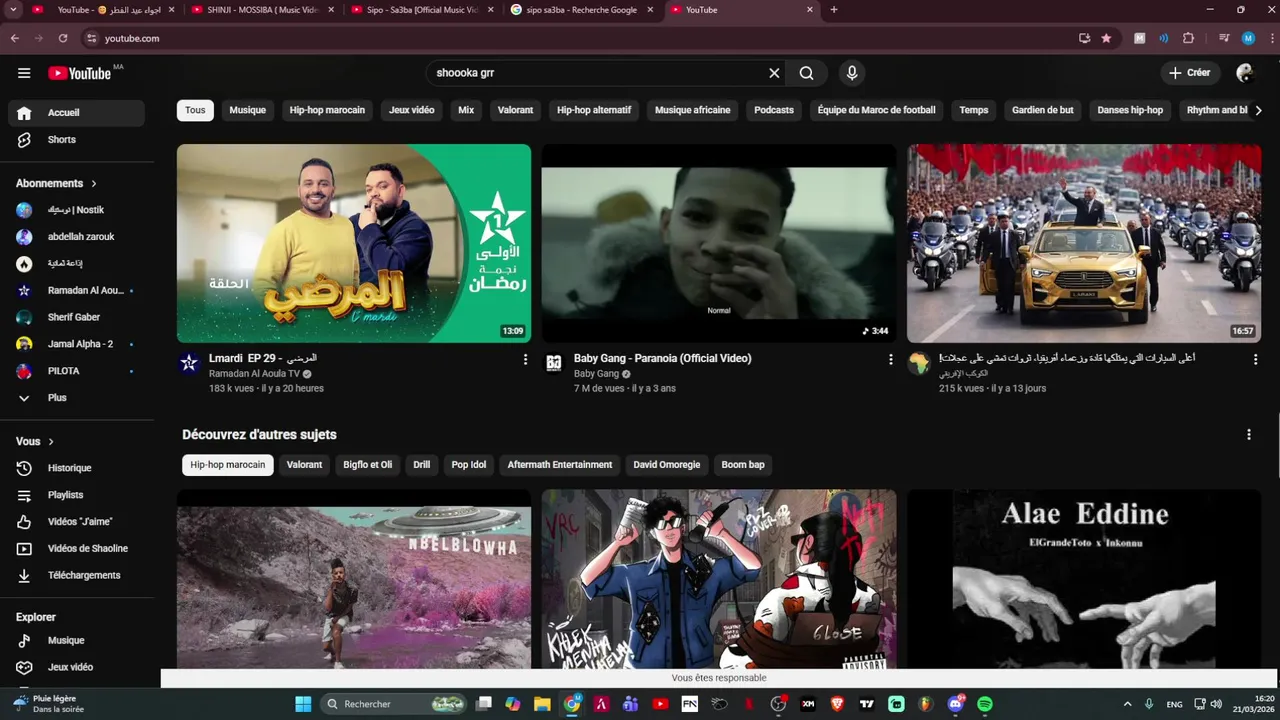Open the Baby Gang Paranoia thumbnail
The height and width of the screenshot is (720, 1280).
719,243
